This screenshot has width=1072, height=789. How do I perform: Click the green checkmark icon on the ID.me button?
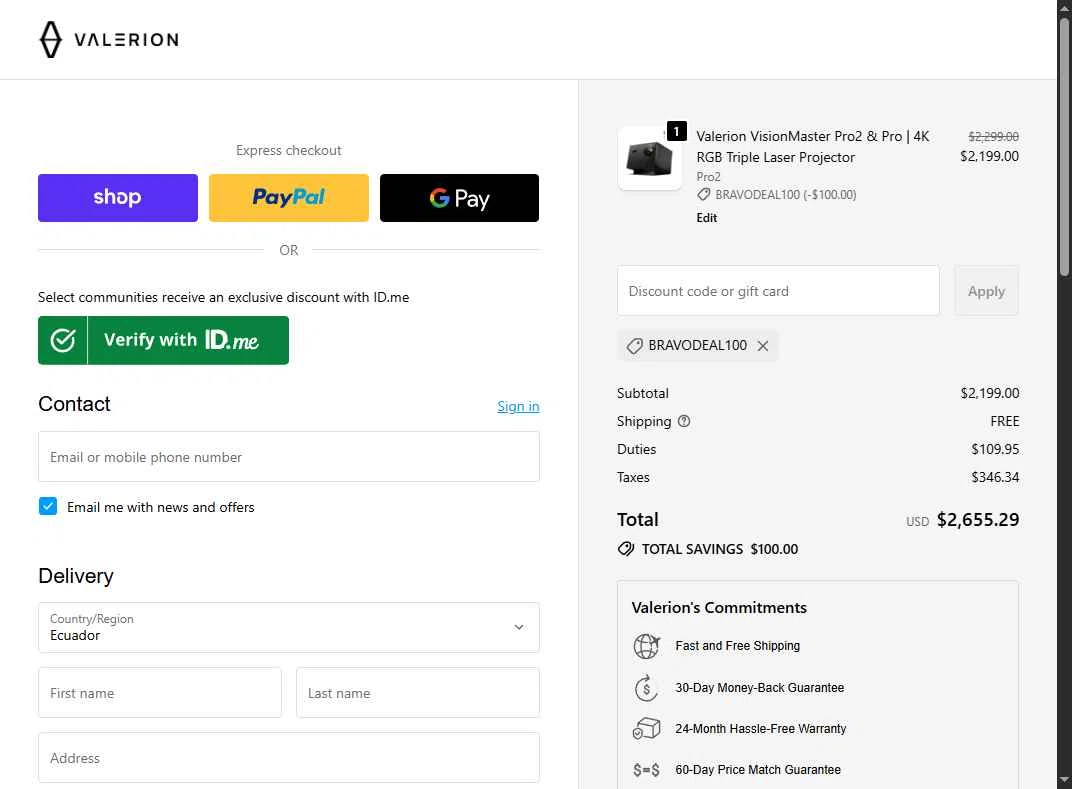63,340
